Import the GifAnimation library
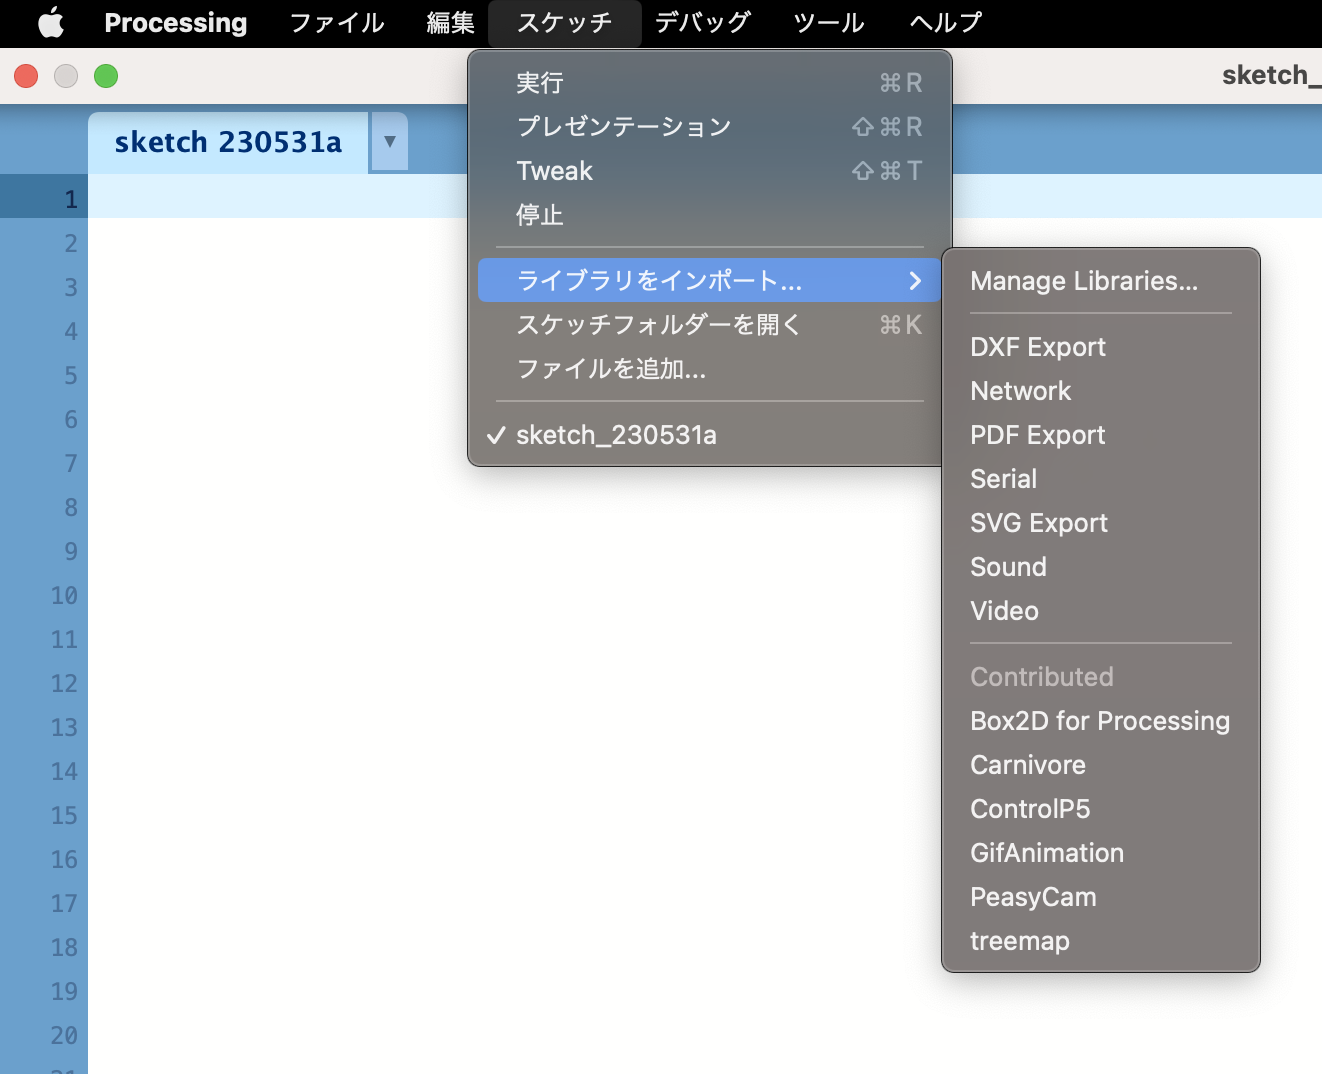 [1047, 852]
